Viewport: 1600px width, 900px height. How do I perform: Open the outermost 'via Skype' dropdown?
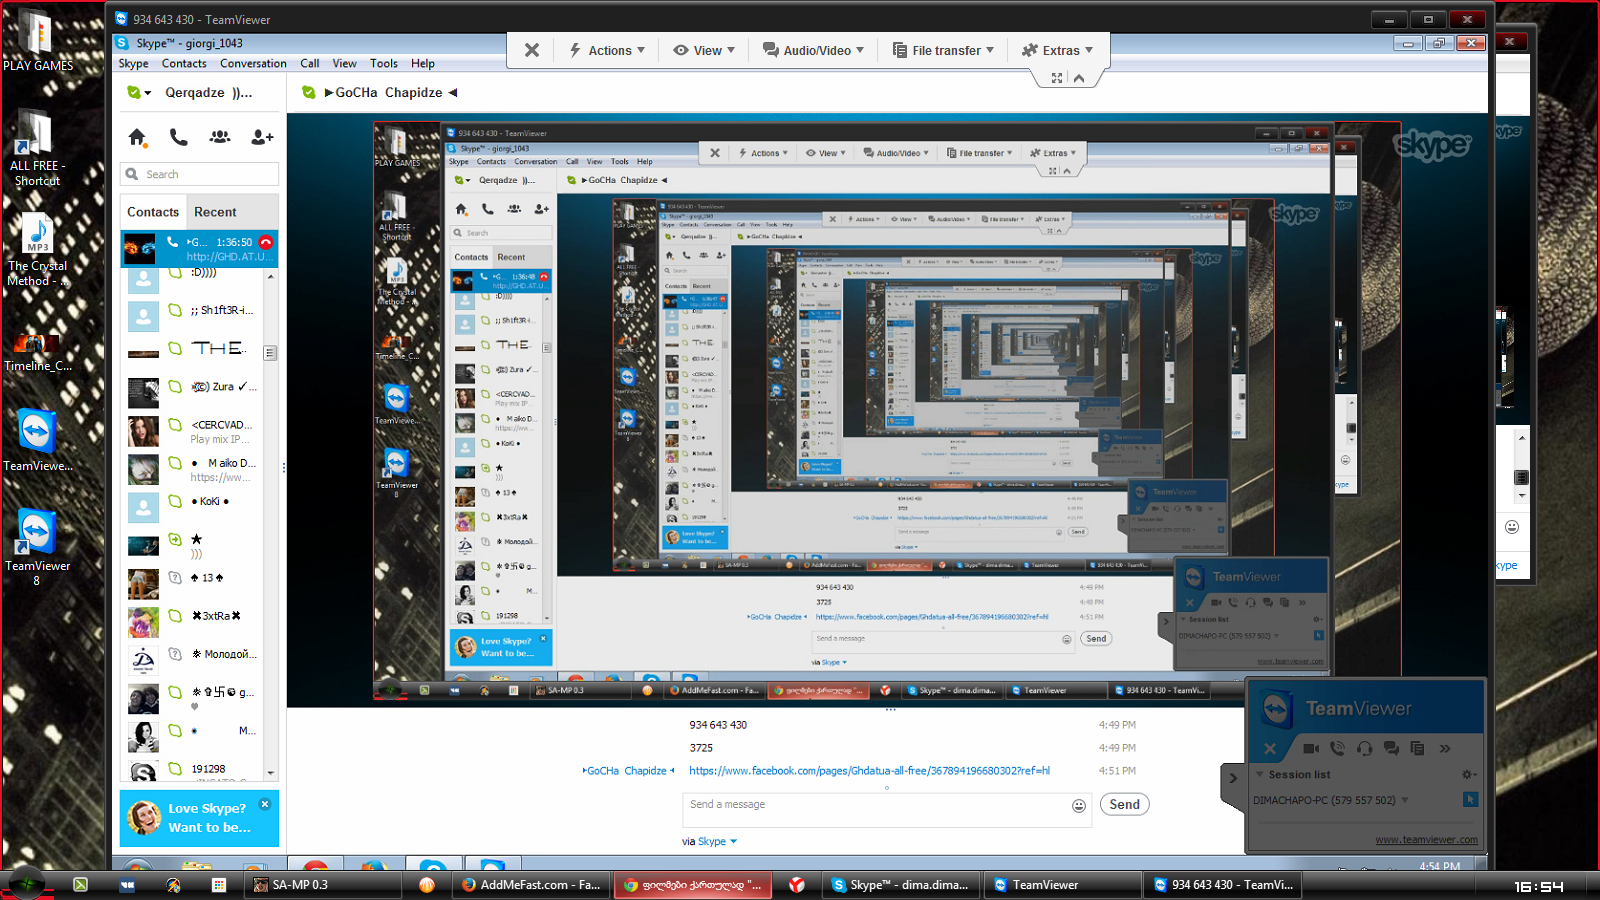710,841
